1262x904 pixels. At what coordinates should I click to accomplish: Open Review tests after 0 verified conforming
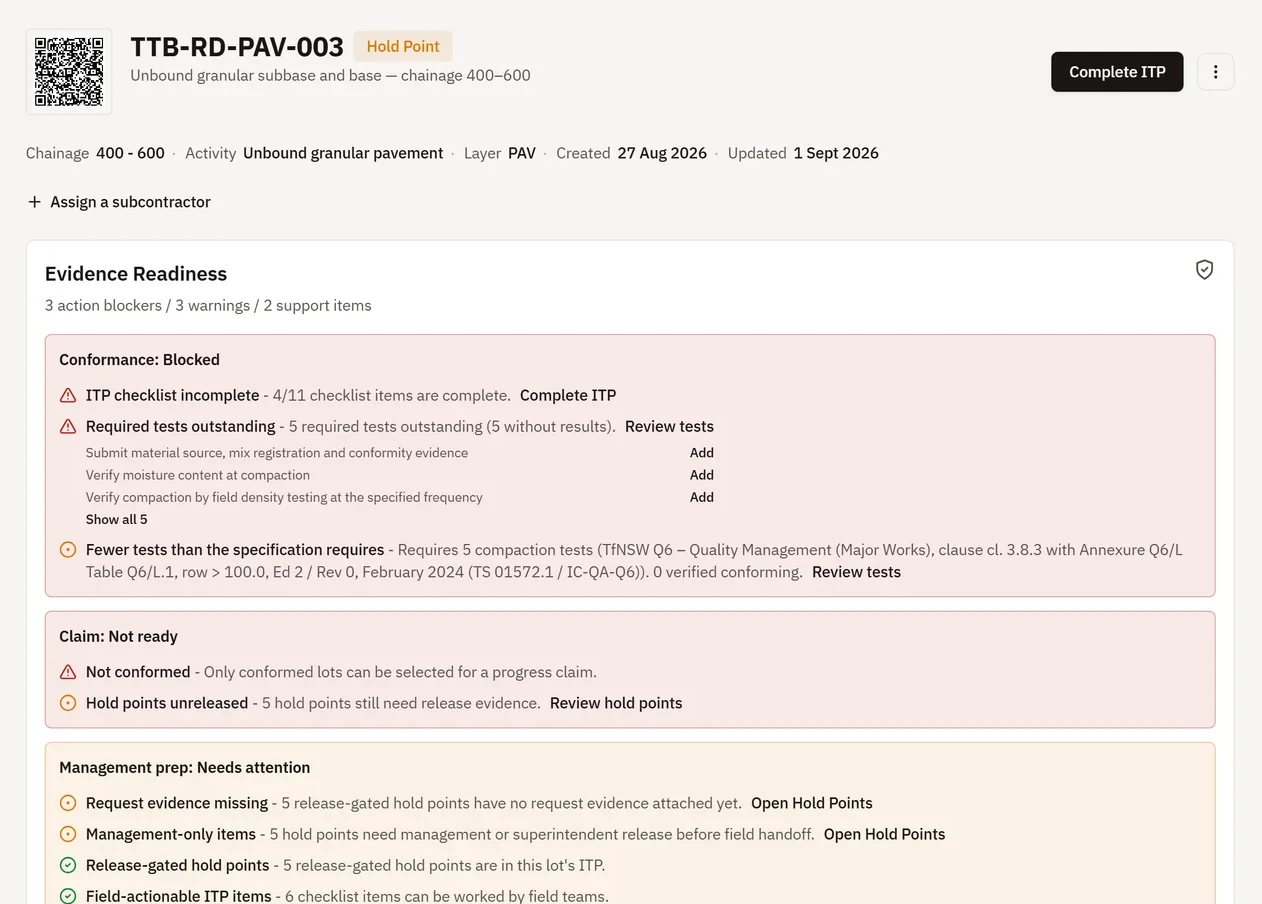coord(856,572)
